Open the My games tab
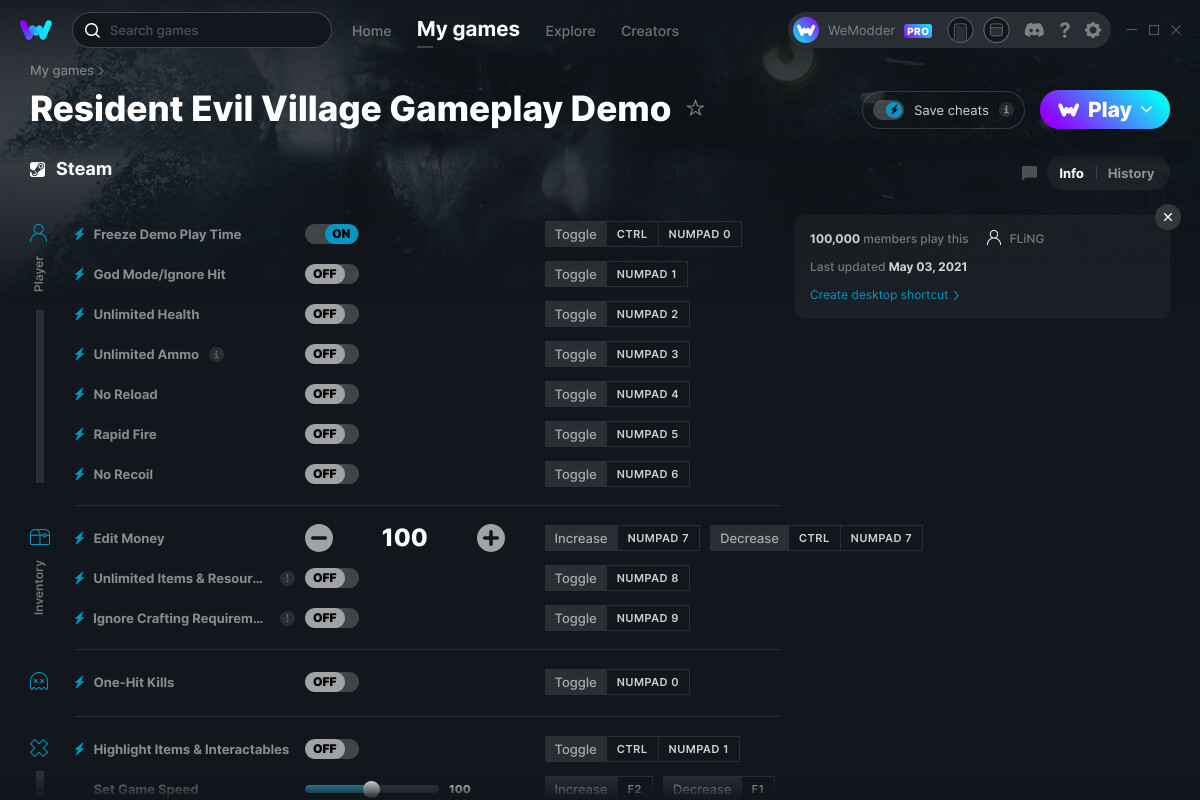The height and width of the screenshot is (800, 1200). tap(468, 29)
